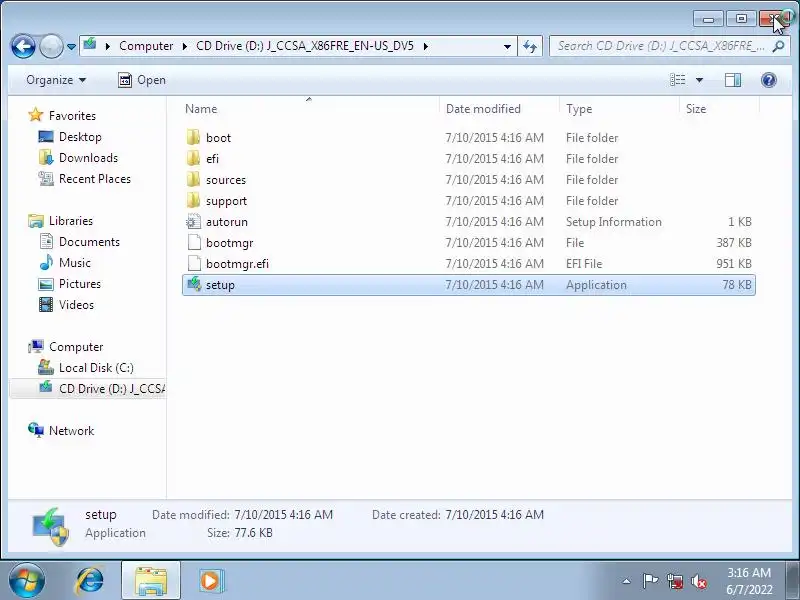Click Windows Explorer taskbar button
The height and width of the screenshot is (600, 800).
[151, 581]
